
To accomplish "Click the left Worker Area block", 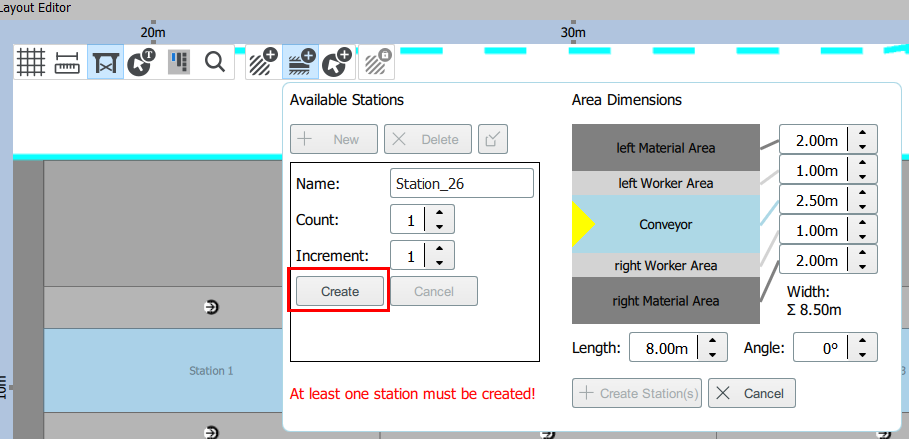I will point(666,183).
